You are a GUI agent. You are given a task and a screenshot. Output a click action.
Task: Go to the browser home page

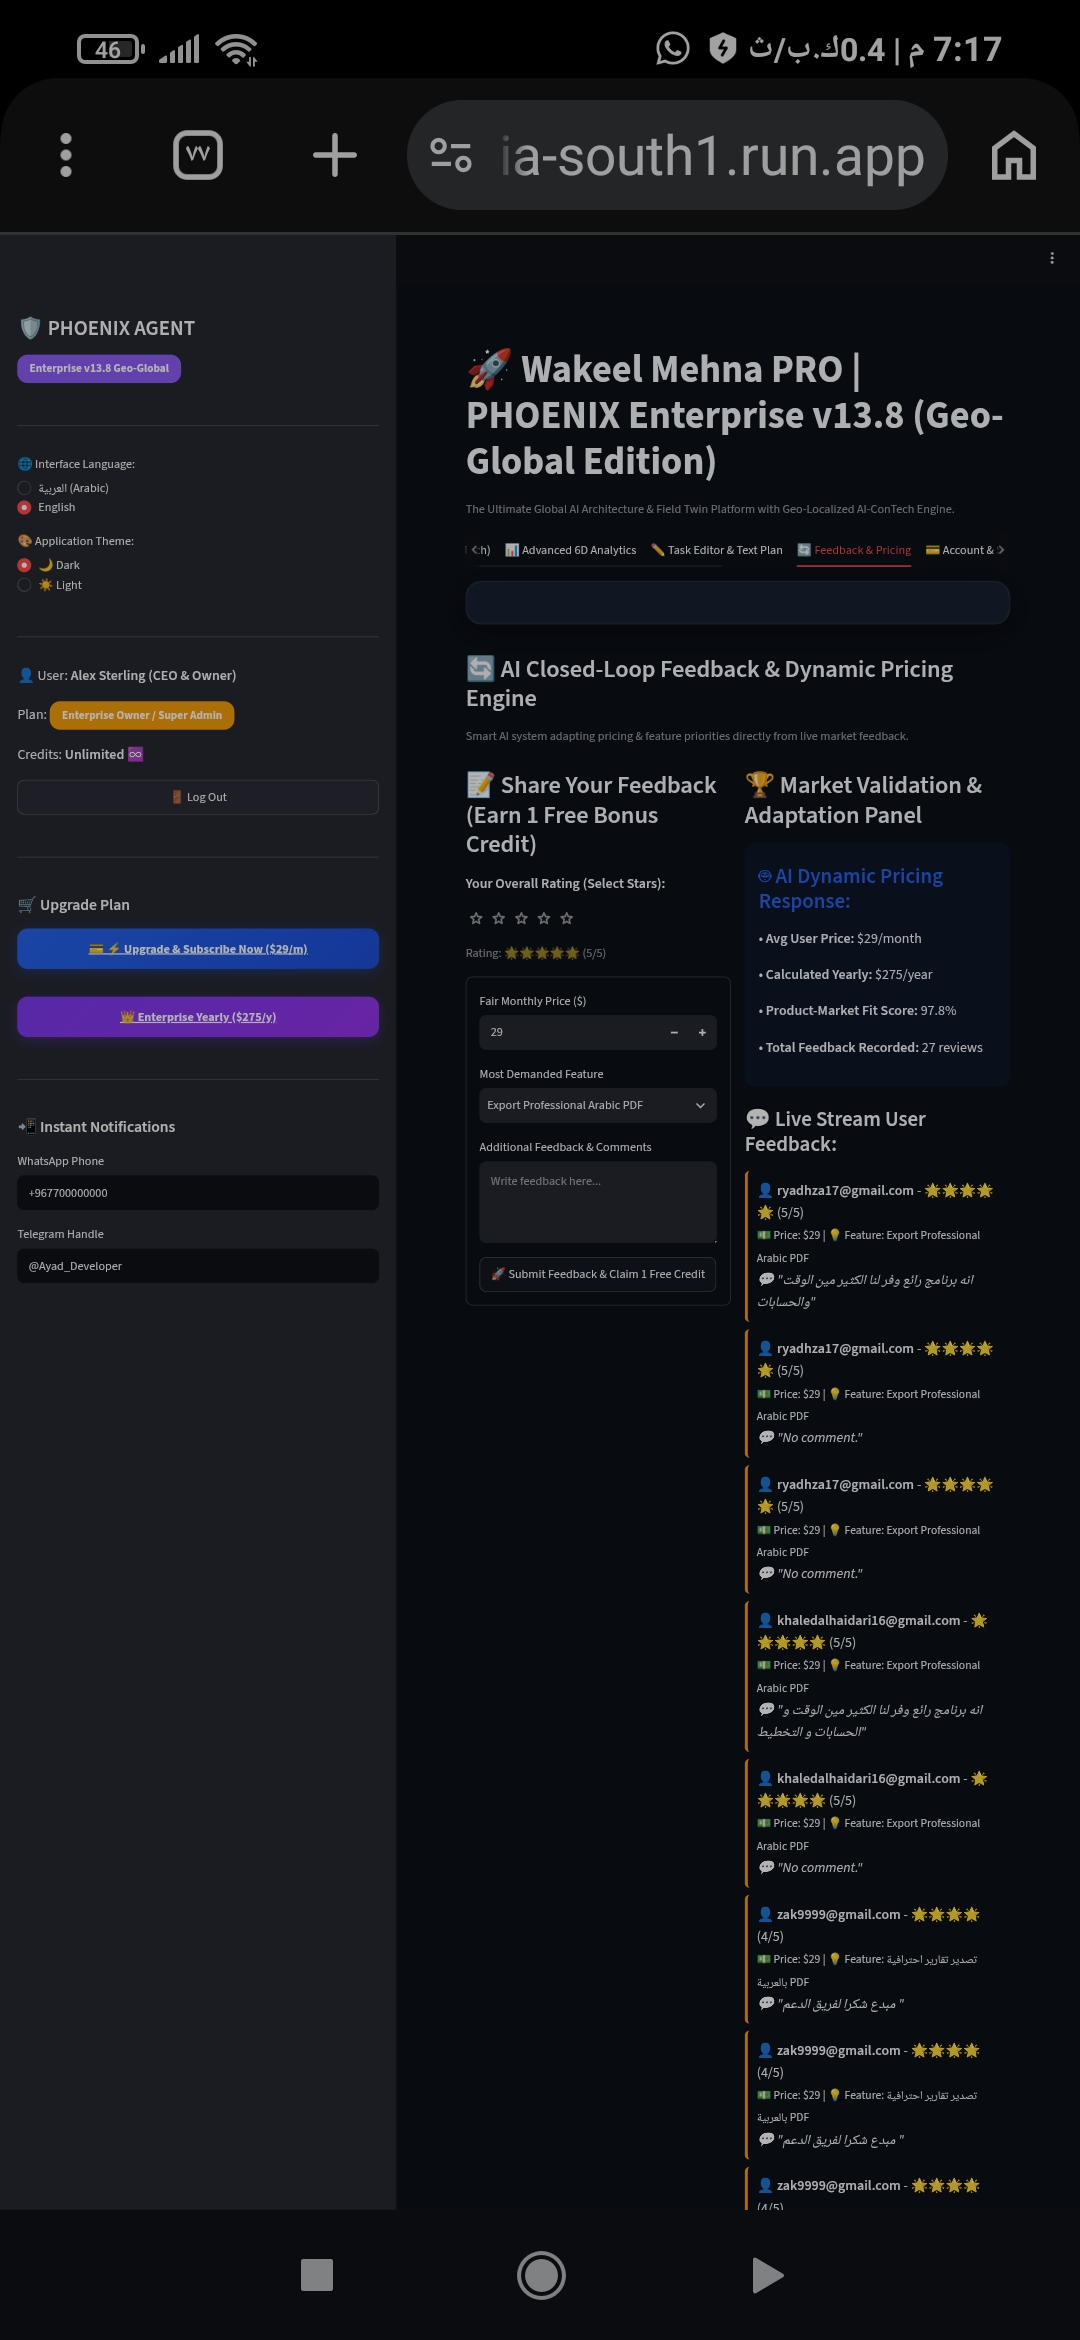coord(1013,156)
